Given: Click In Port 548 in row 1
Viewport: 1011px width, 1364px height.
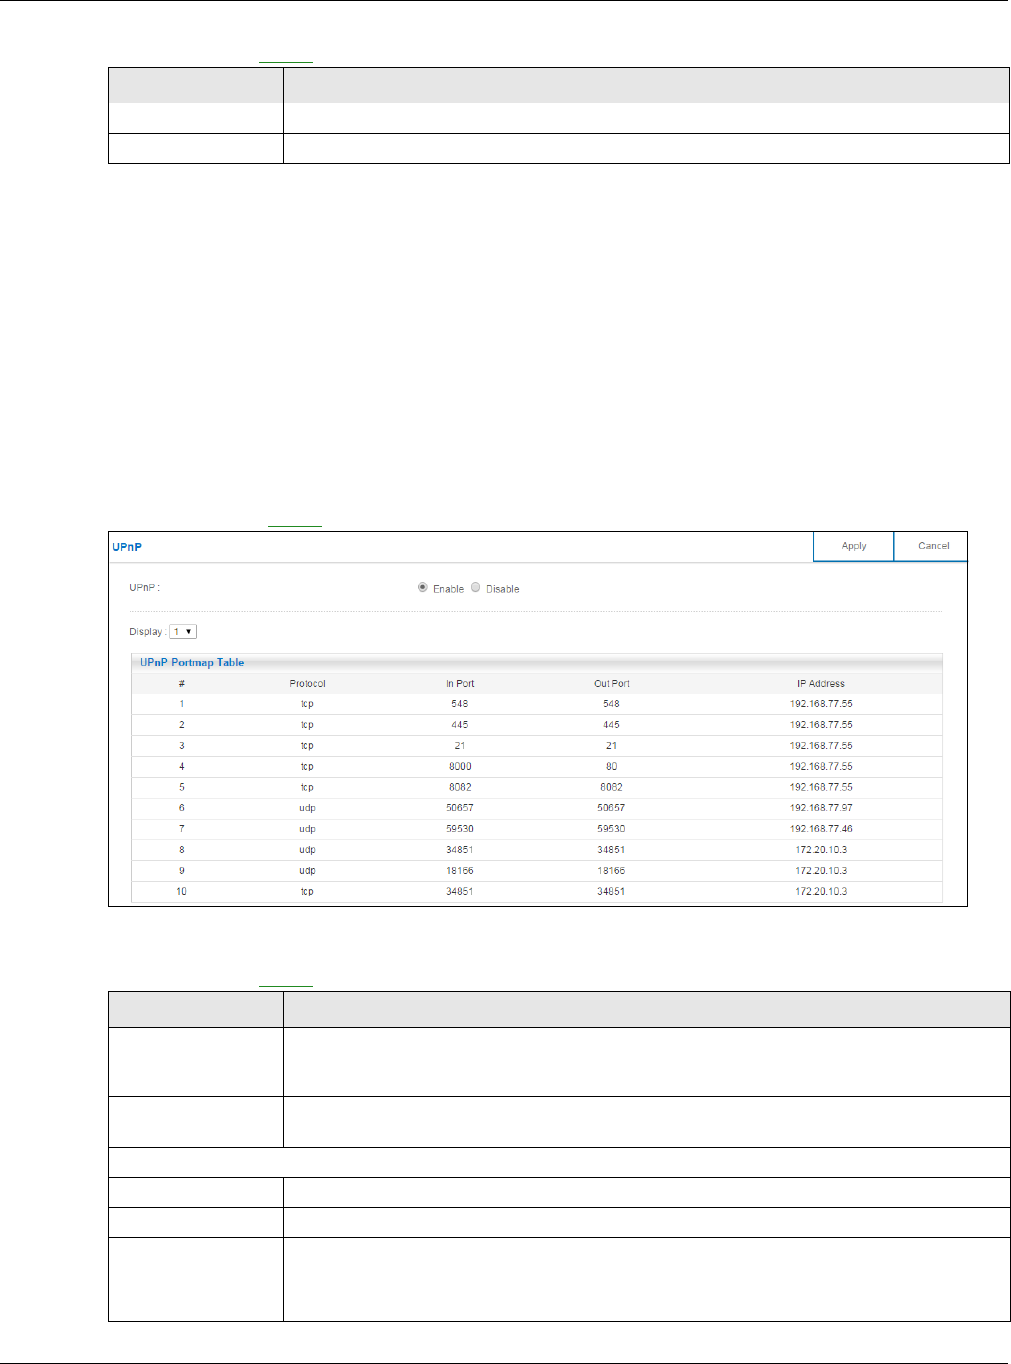Looking at the screenshot, I should click(460, 704).
